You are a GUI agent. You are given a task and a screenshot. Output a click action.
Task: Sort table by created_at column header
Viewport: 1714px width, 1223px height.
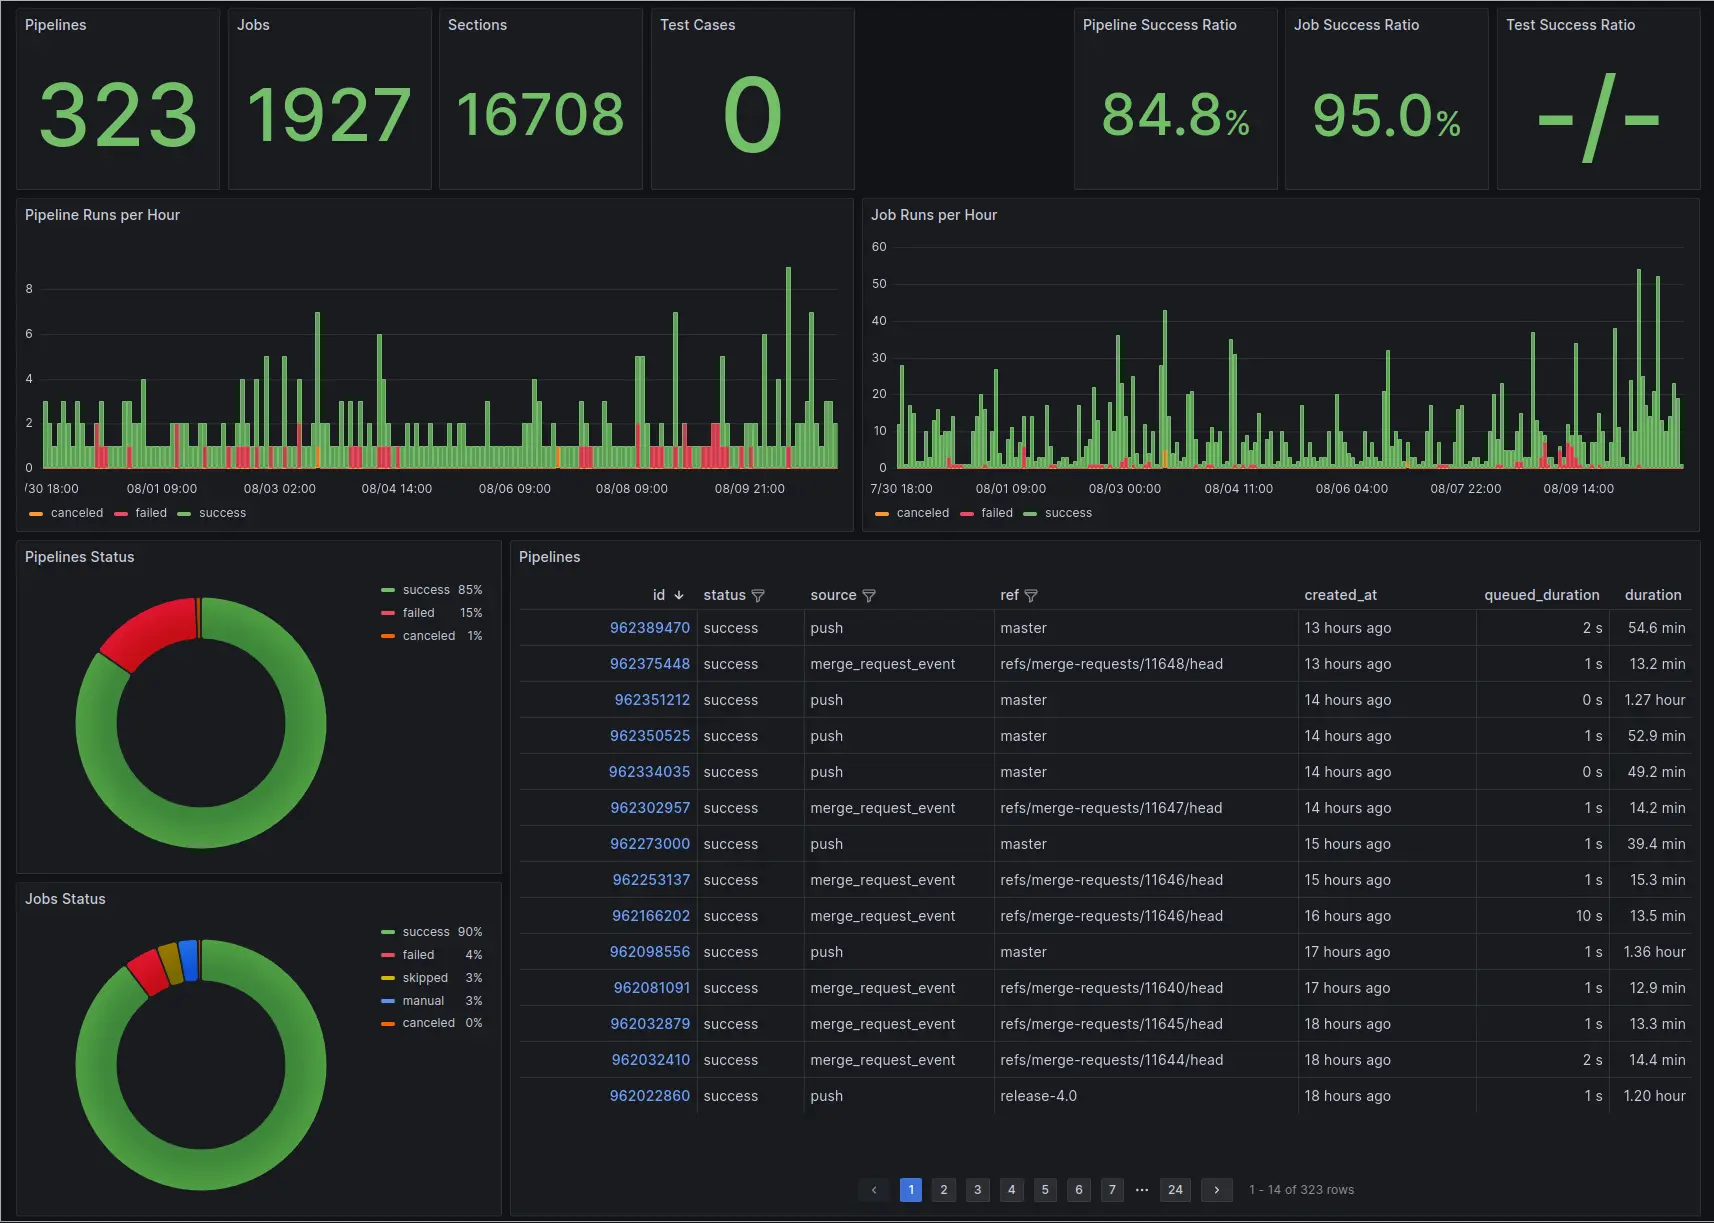click(x=1341, y=595)
